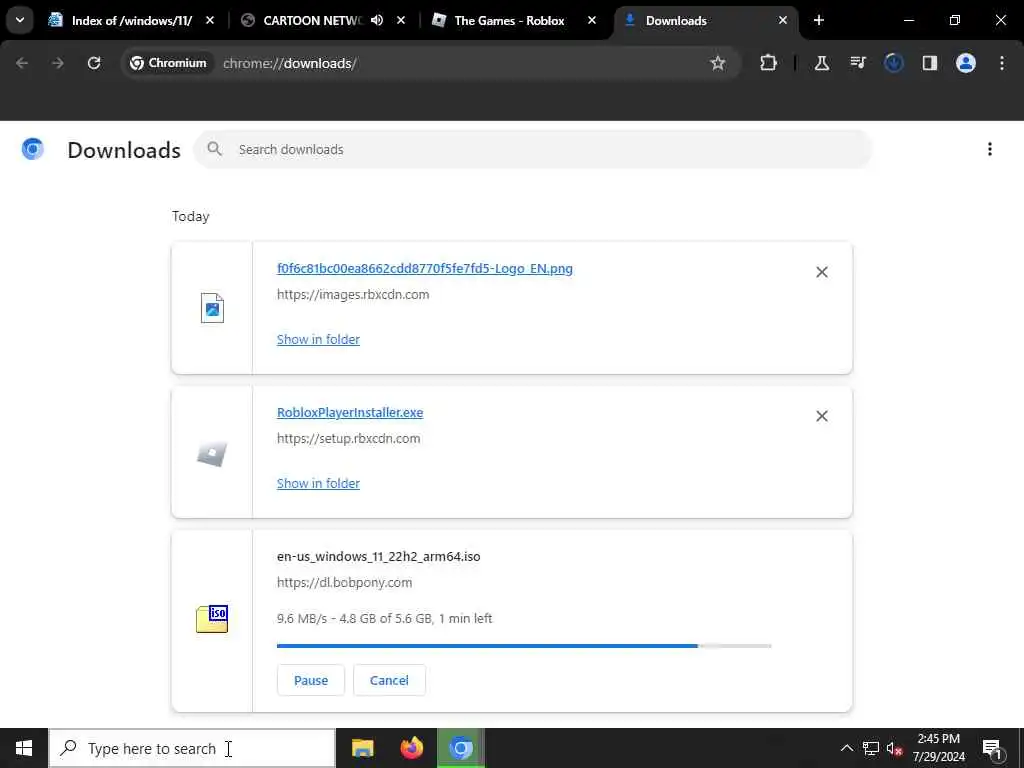This screenshot has width=1024, height=768.
Task: Close the CARTOON NETWORK tab
Action: point(401,21)
